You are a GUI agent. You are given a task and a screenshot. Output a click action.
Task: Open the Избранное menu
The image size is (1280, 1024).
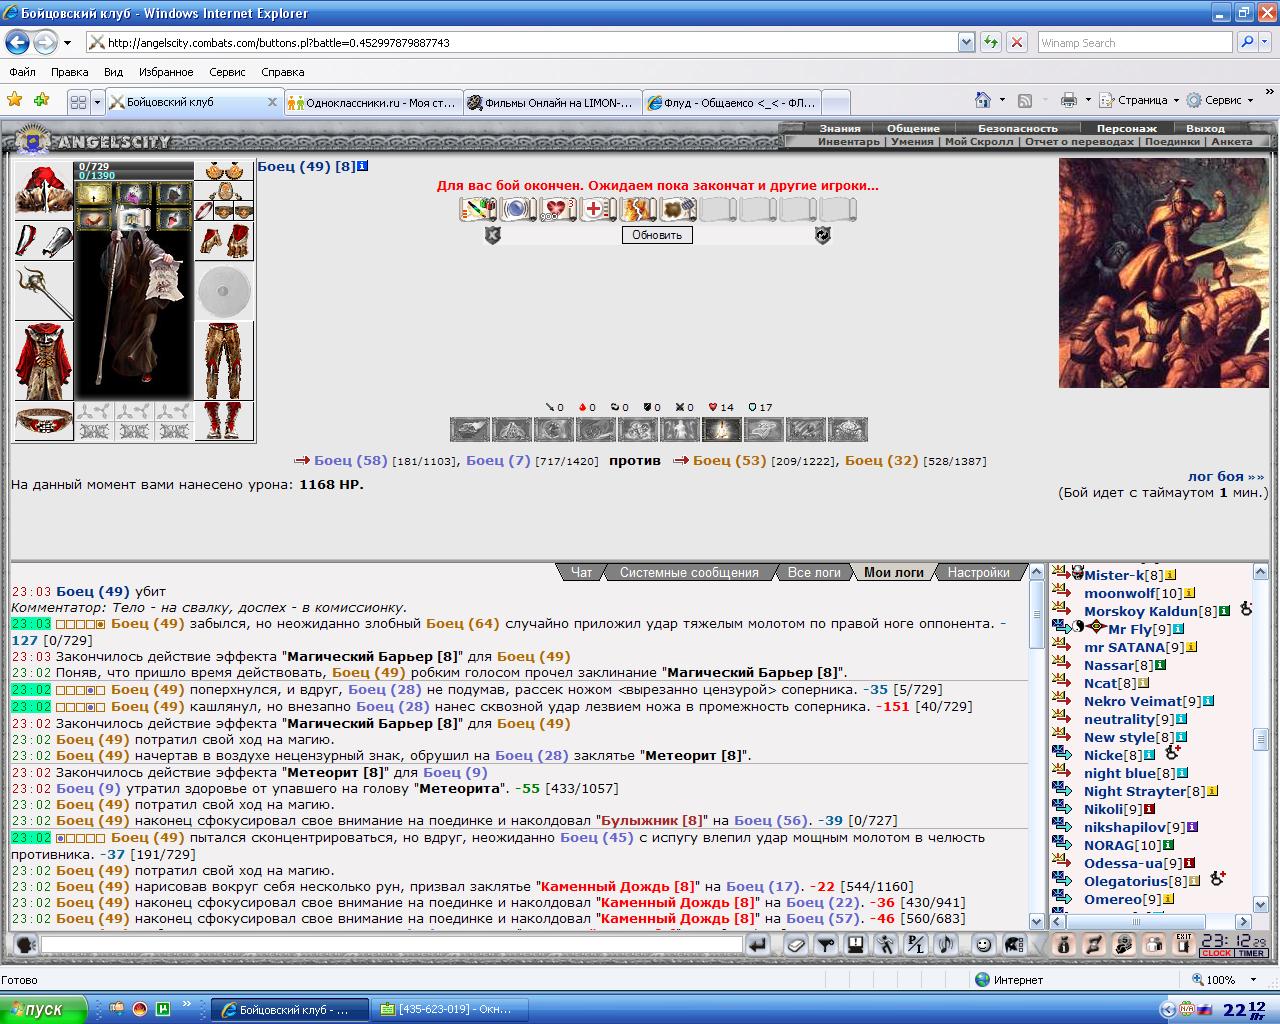(166, 72)
